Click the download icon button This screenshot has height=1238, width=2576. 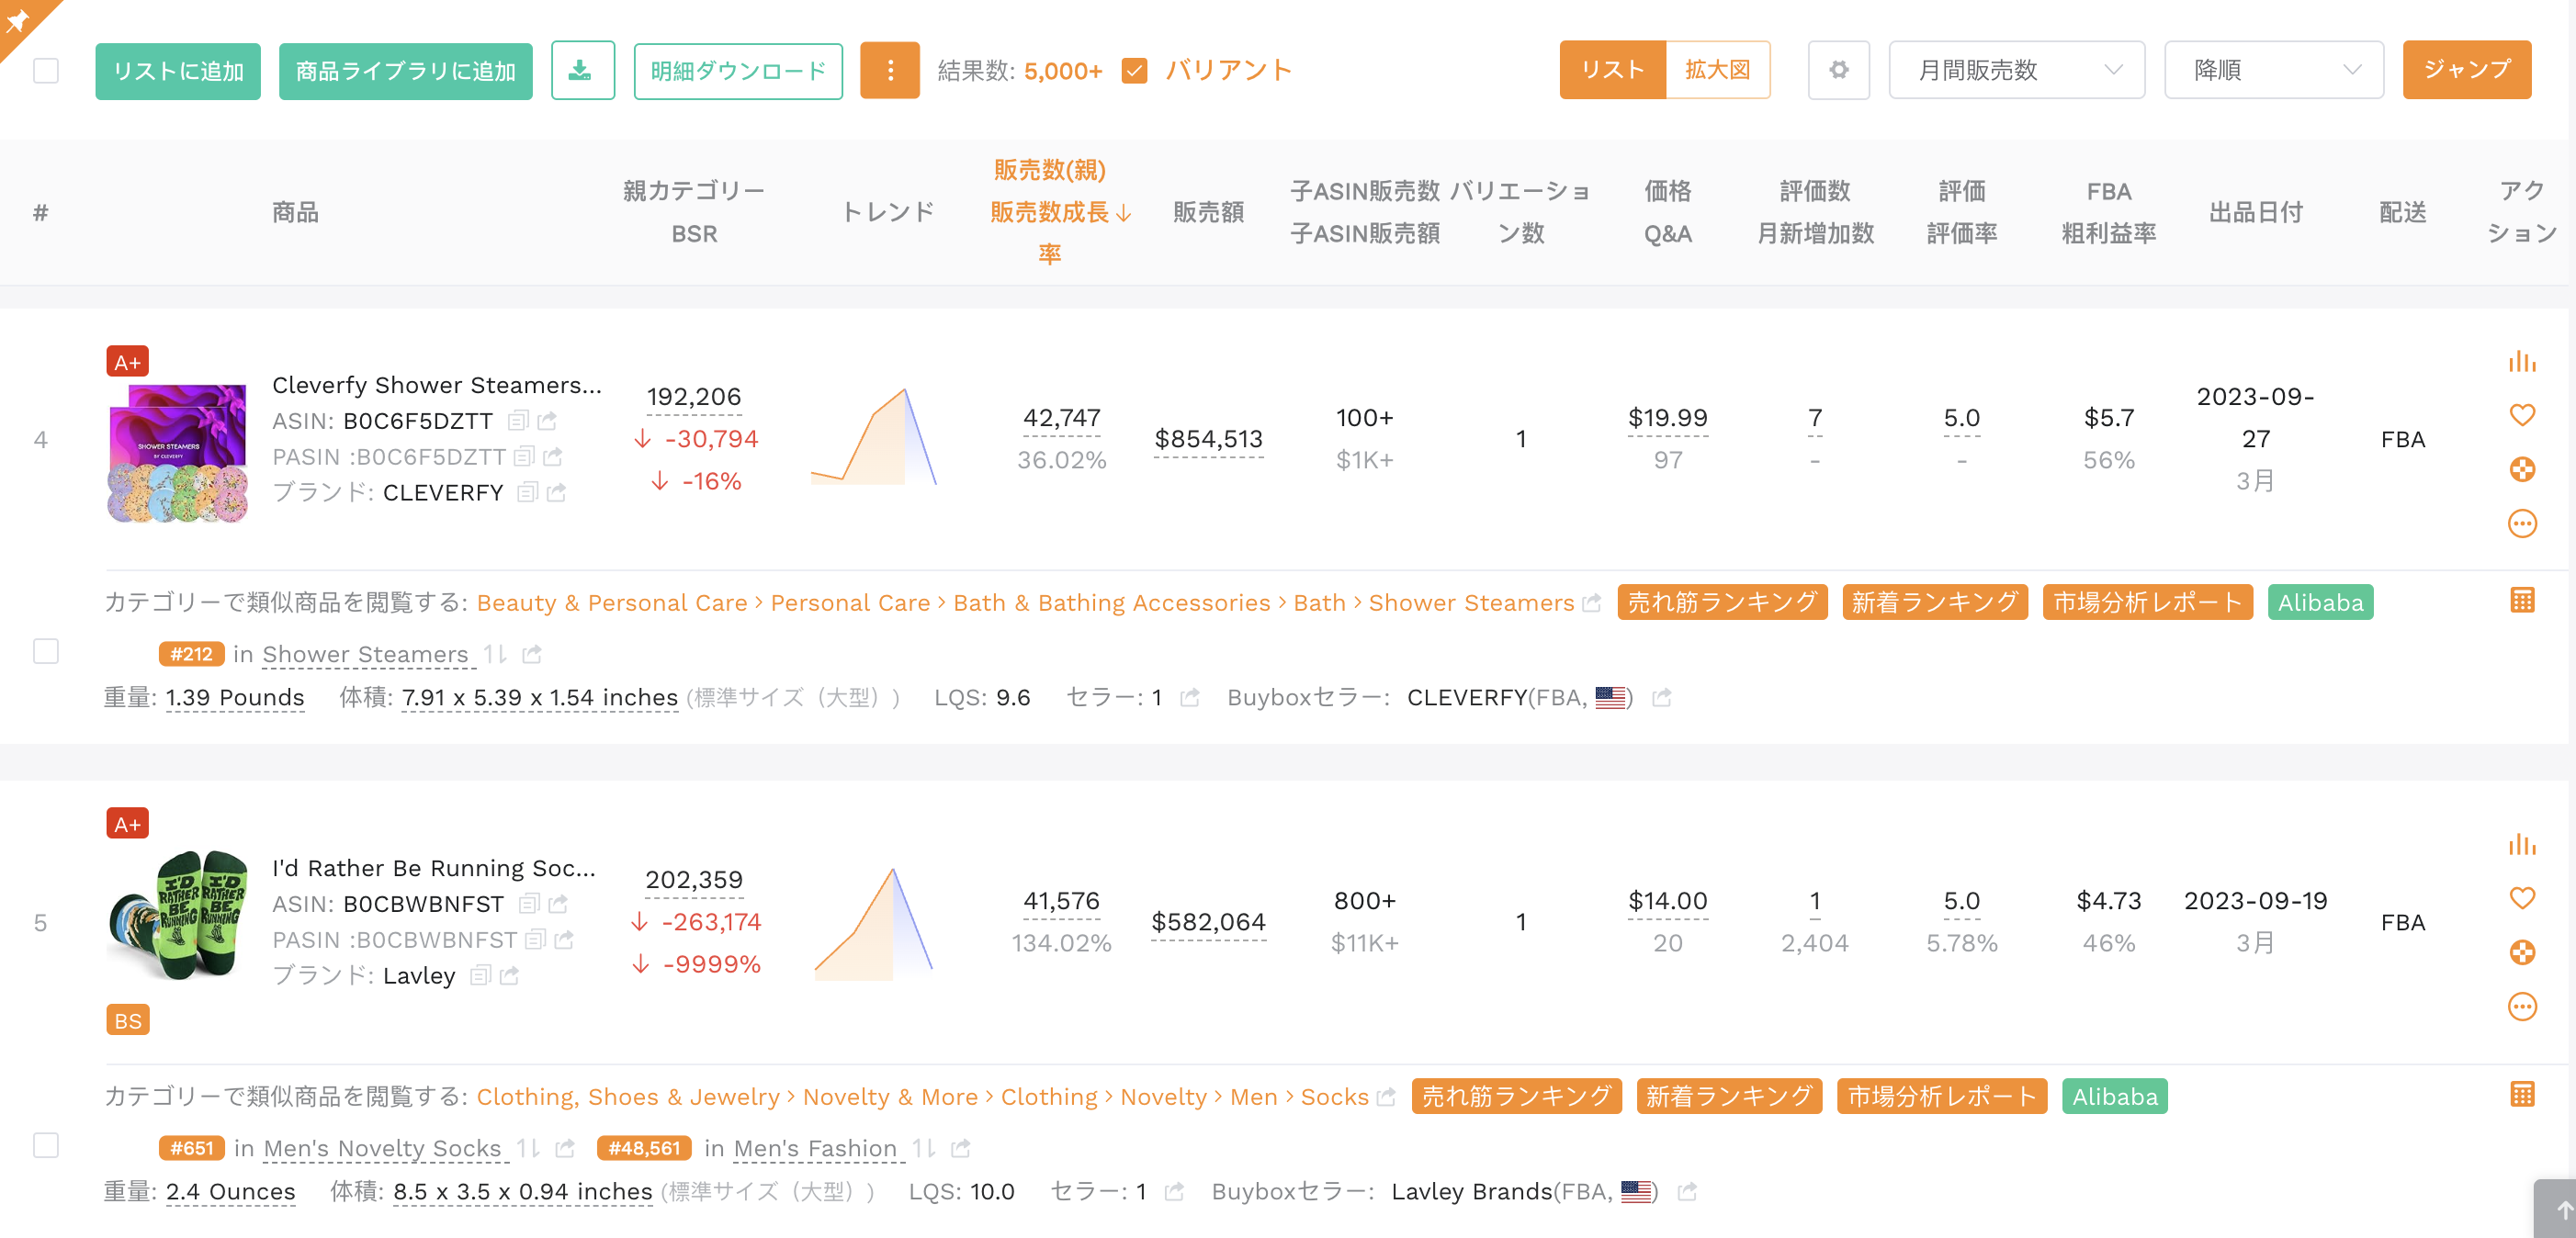pos(582,70)
